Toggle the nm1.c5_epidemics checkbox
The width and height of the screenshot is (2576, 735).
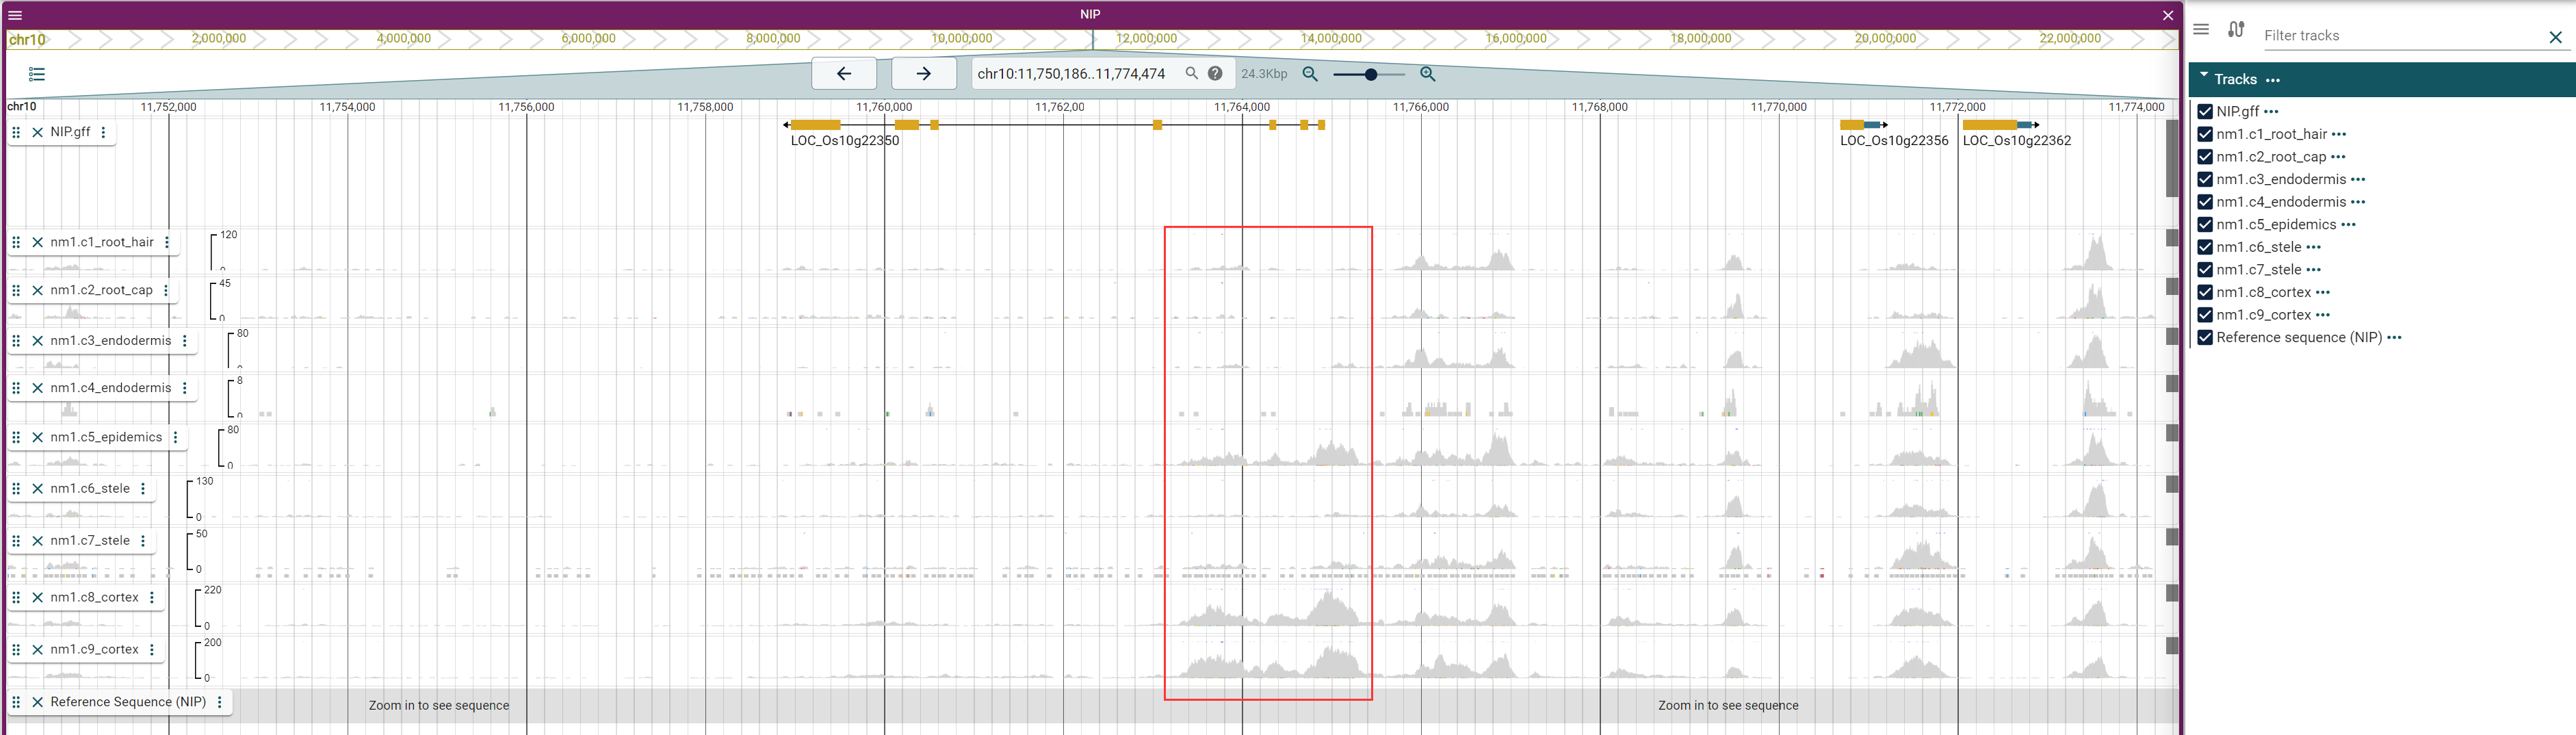pos(2205,224)
